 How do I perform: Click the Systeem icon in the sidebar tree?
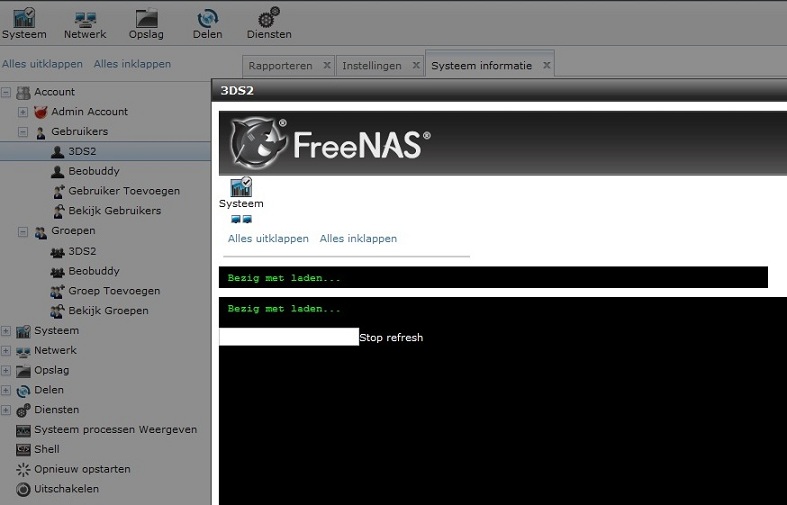23,331
